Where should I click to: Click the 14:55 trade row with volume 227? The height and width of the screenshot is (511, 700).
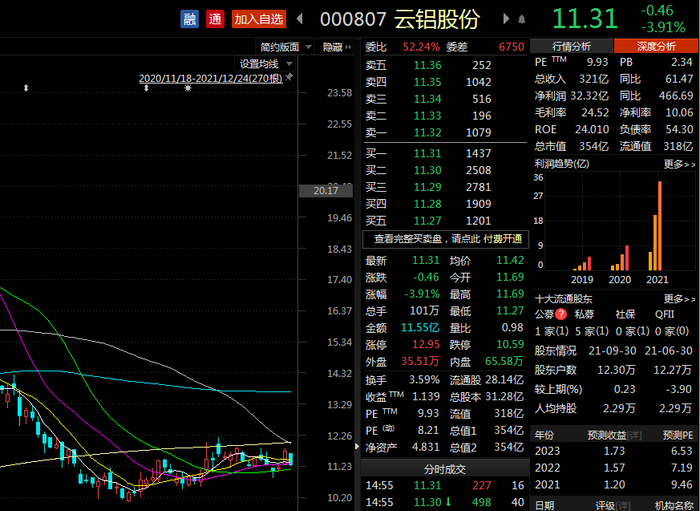point(445,486)
